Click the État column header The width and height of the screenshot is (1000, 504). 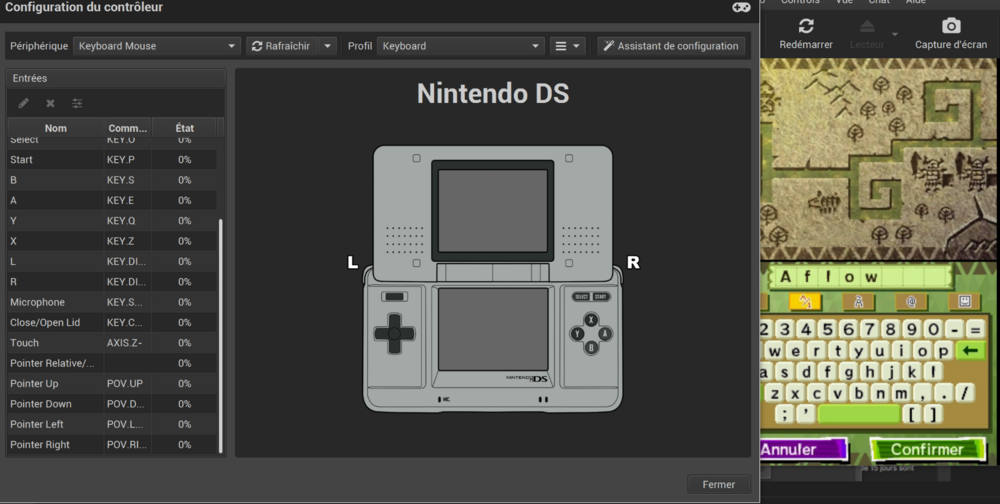pos(184,128)
